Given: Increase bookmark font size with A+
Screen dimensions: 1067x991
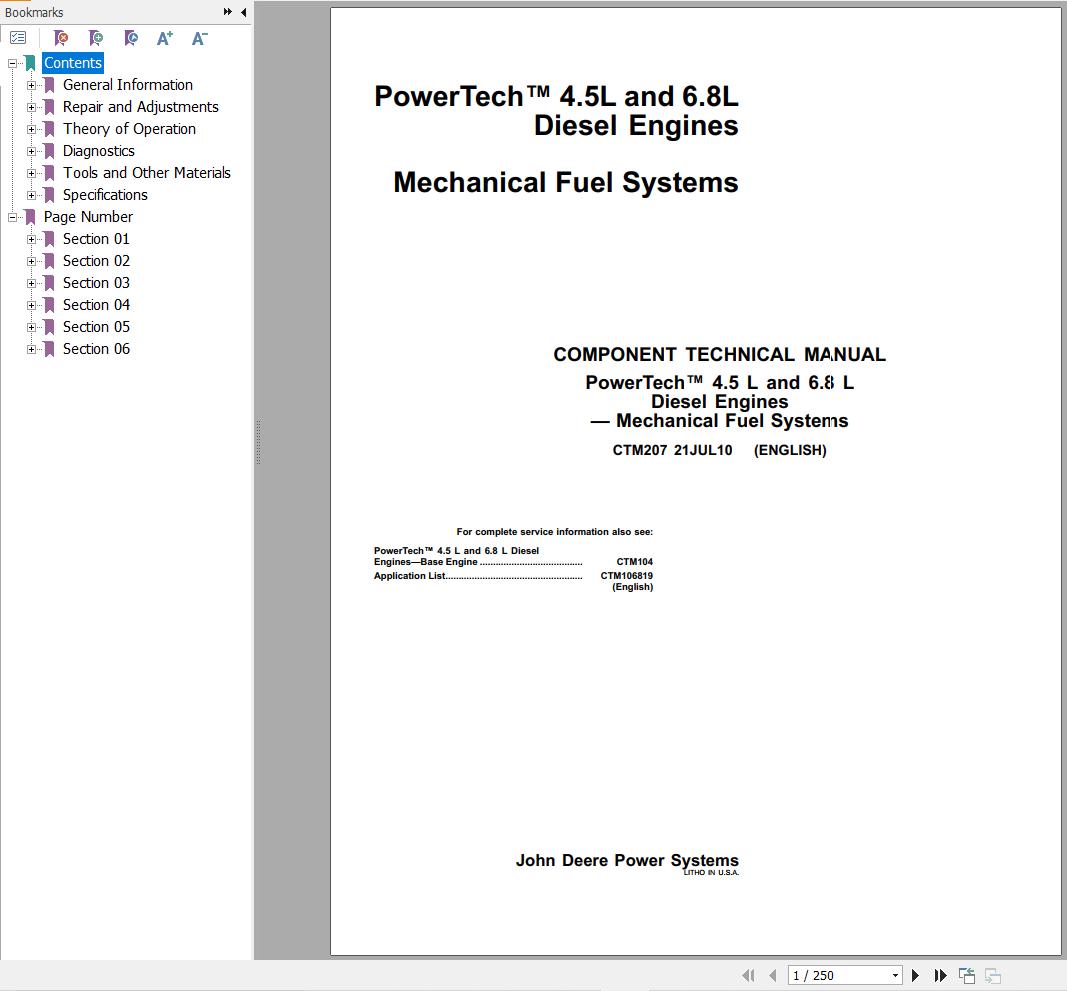Looking at the screenshot, I should (165, 38).
